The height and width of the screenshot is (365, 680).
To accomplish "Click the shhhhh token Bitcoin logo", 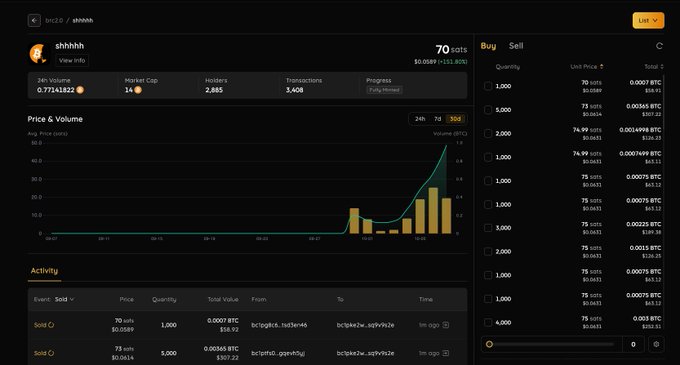I will [x=38, y=54].
